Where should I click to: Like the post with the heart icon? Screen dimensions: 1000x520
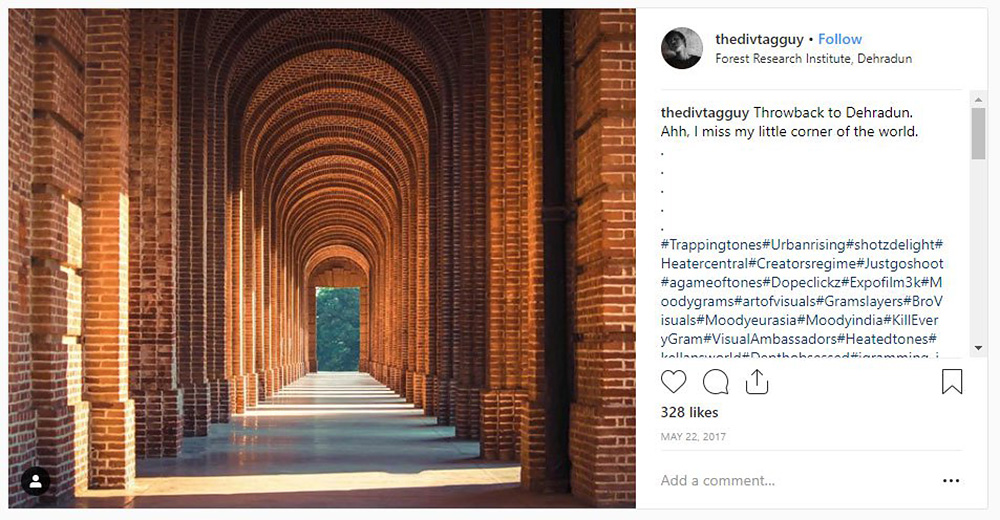point(674,382)
